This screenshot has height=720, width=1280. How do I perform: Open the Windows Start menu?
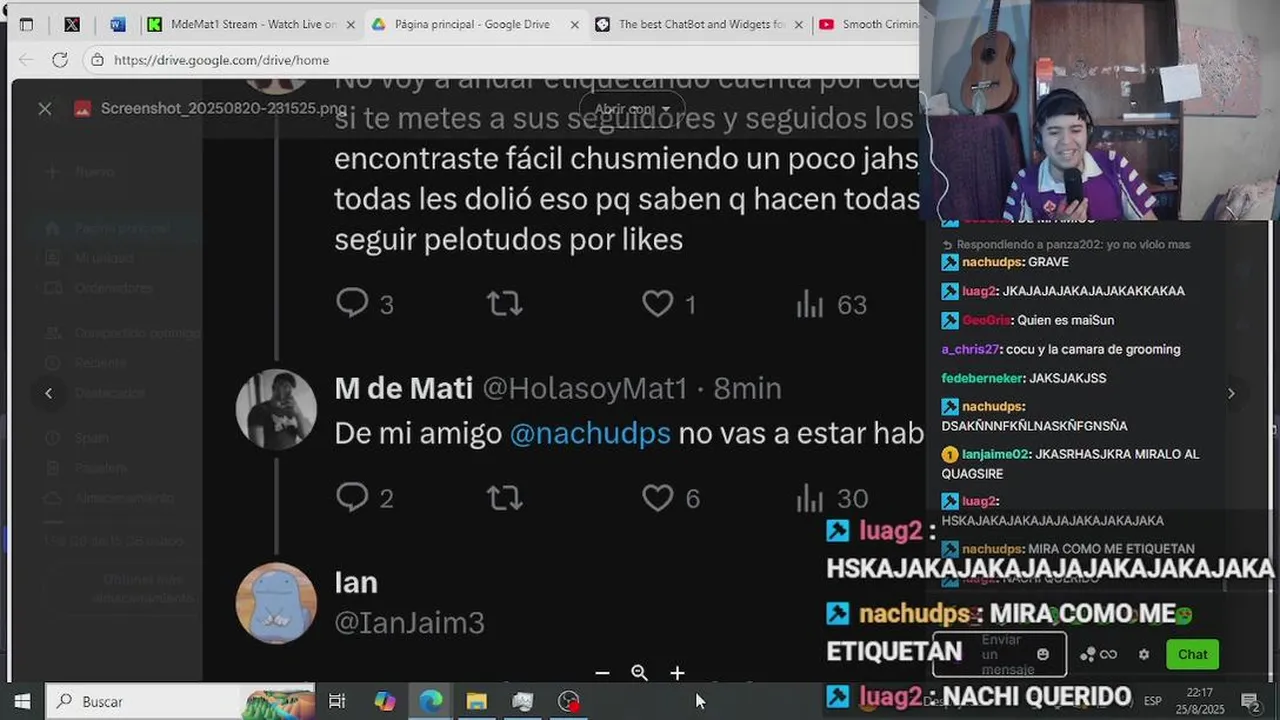point(22,701)
